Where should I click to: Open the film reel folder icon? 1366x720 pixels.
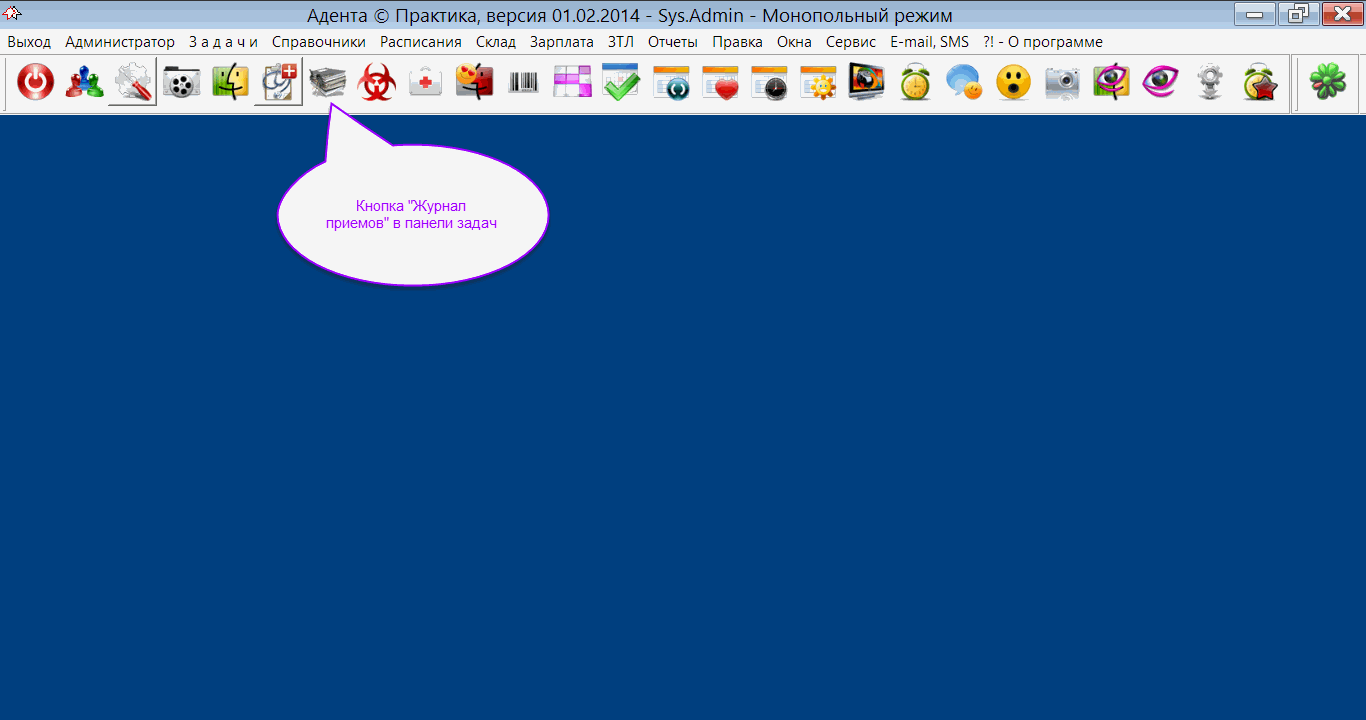[181, 82]
